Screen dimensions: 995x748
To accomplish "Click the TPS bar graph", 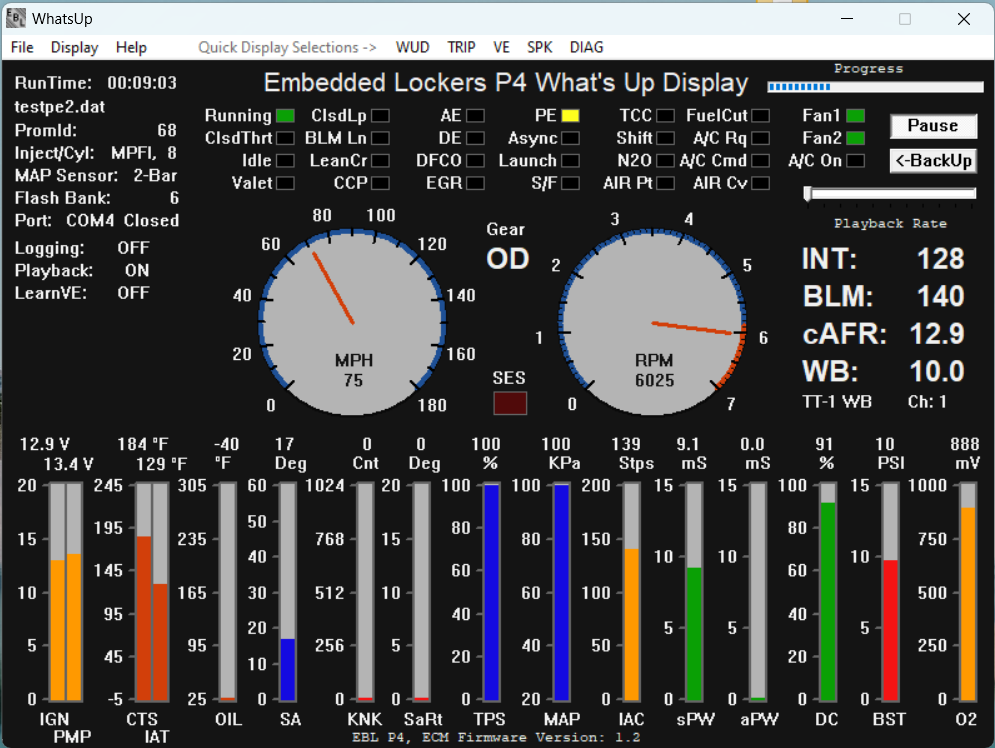I will click(491, 591).
